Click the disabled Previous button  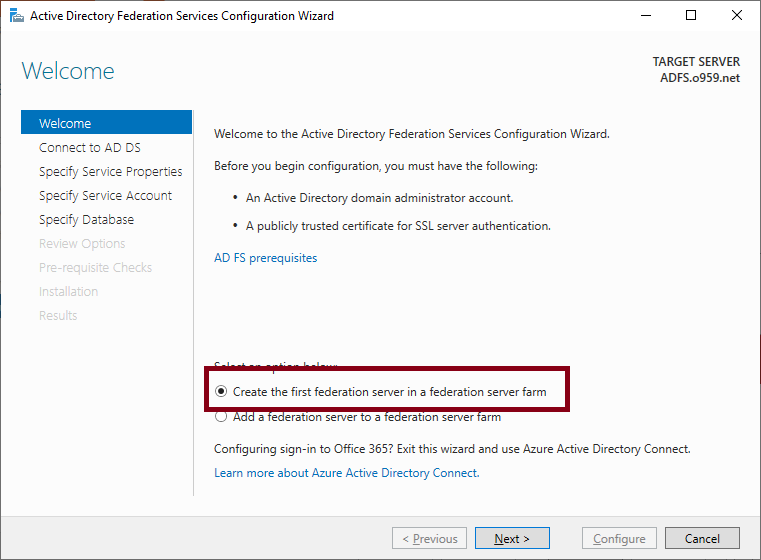click(430, 538)
